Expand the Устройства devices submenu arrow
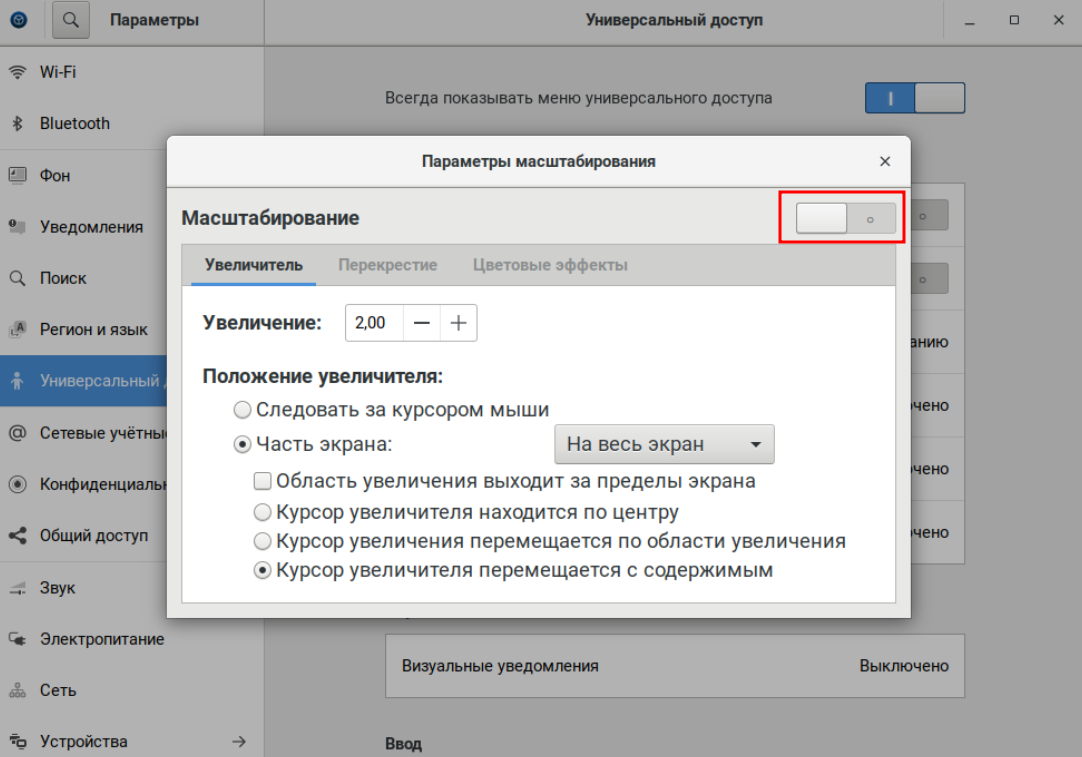The image size is (1082, 757). 239,741
